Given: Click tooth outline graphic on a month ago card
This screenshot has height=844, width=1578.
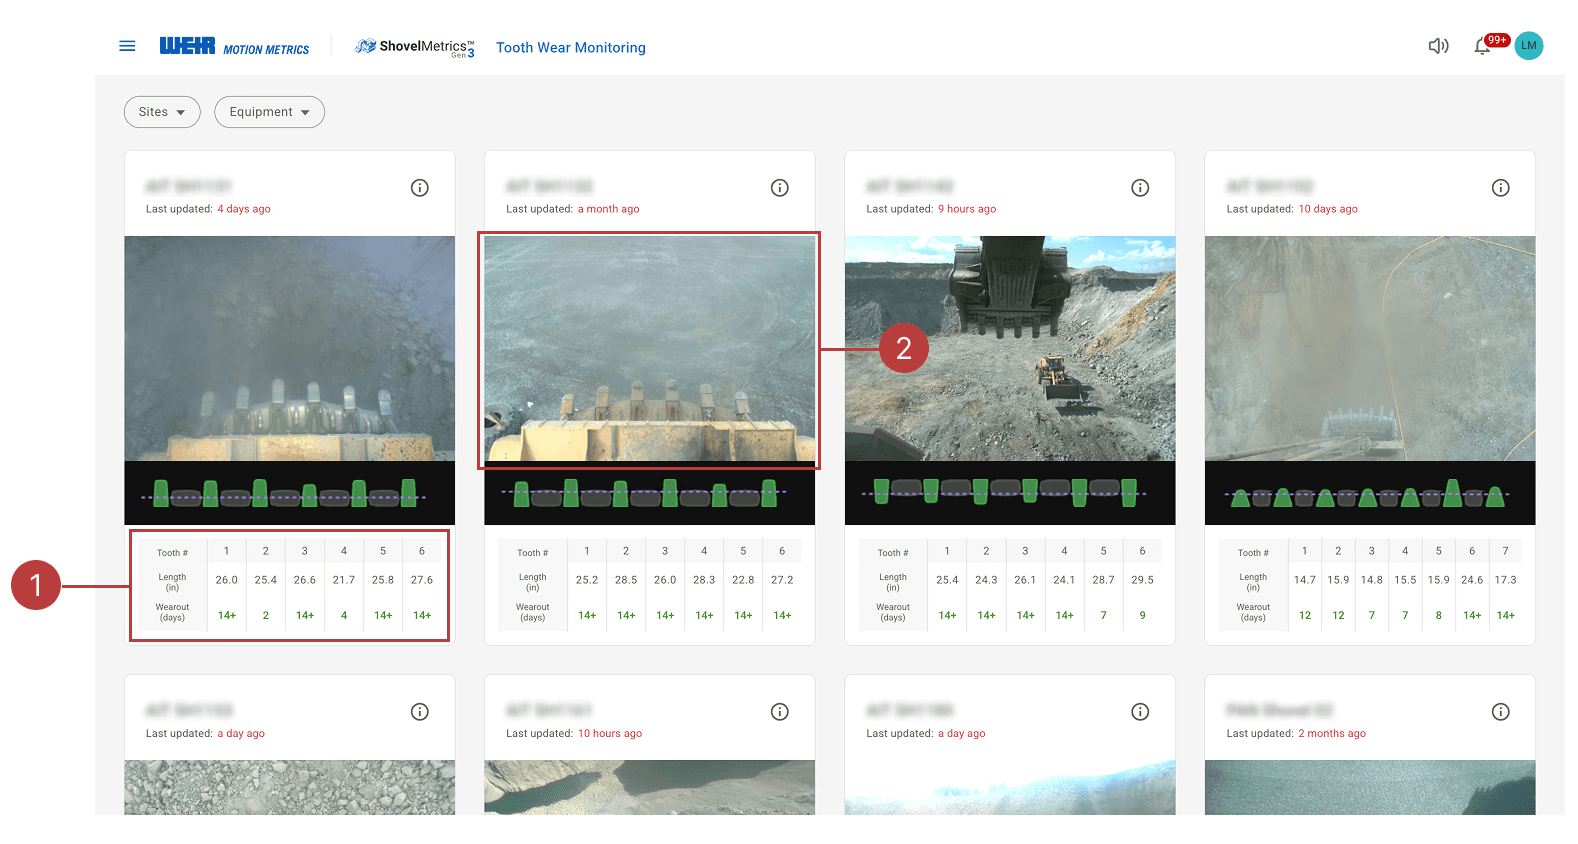Looking at the screenshot, I should tap(650, 493).
